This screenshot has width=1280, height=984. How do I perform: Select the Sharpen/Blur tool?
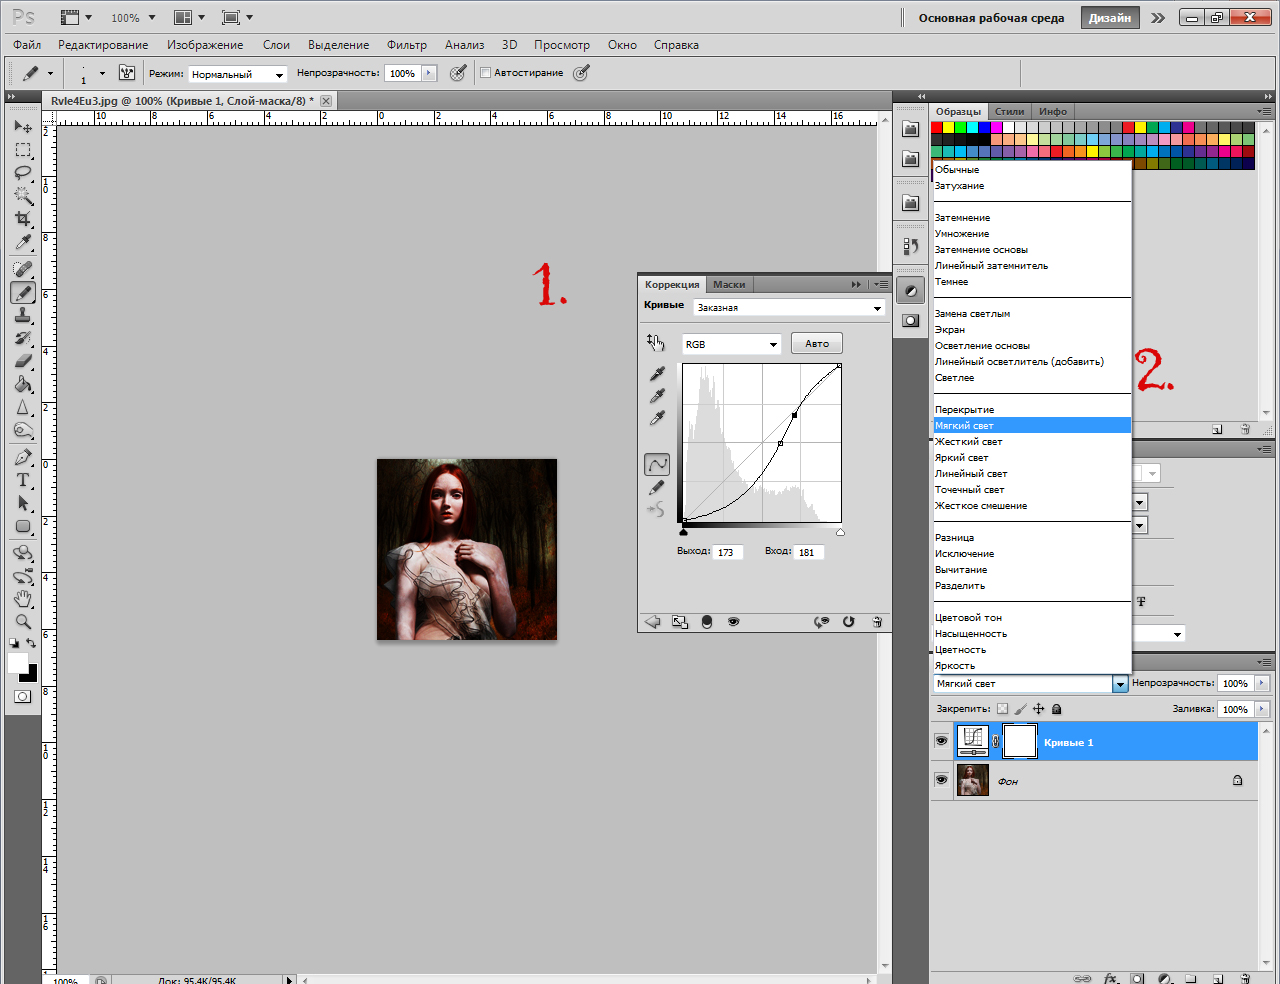(23, 408)
